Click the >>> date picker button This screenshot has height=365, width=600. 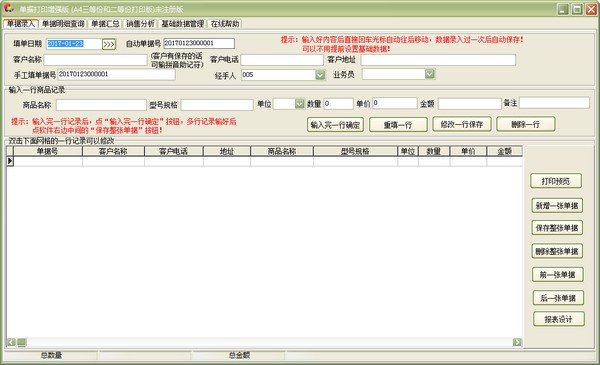tap(109, 44)
